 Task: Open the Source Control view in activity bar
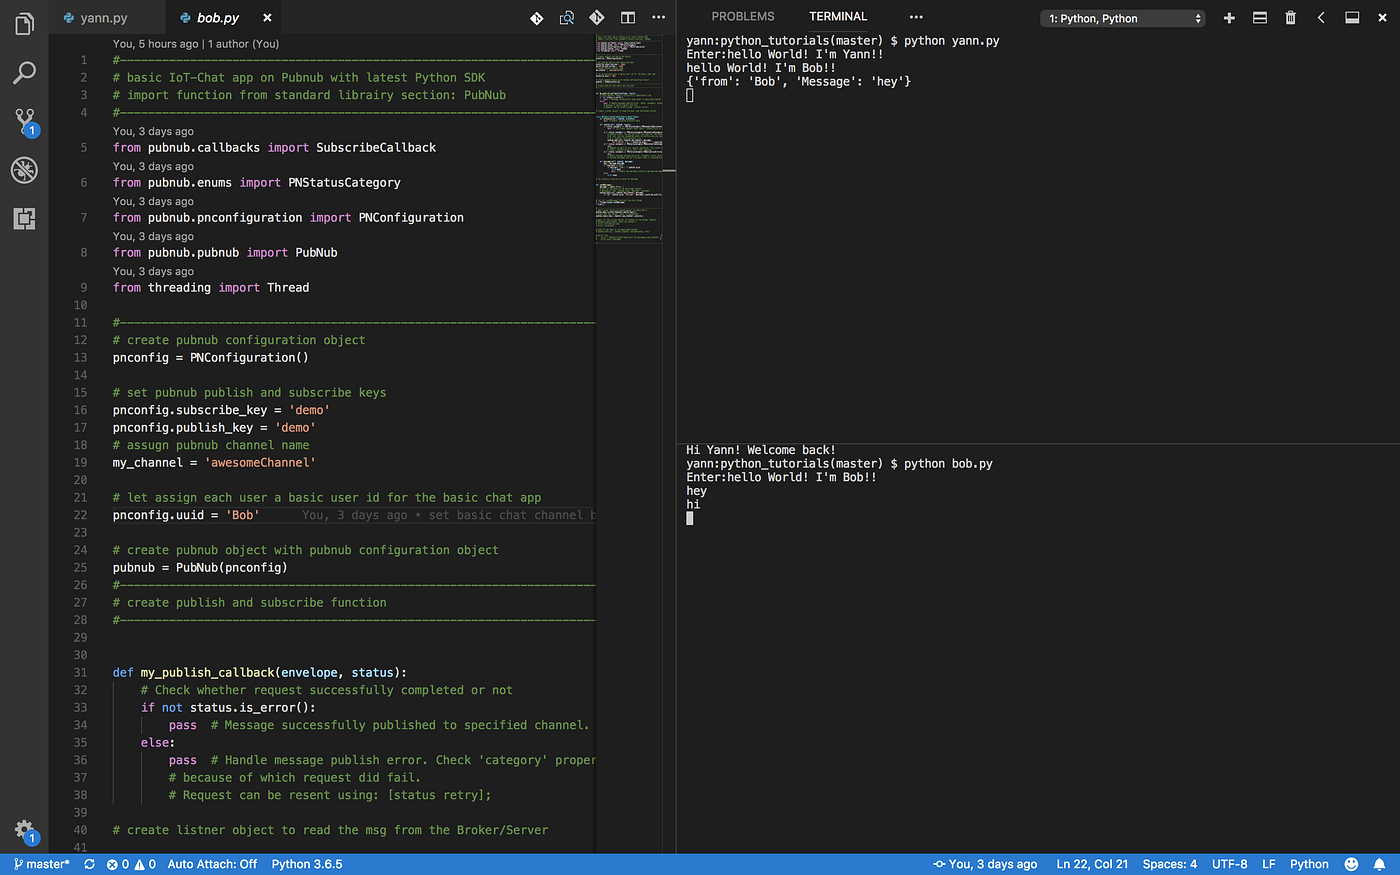coord(24,119)
